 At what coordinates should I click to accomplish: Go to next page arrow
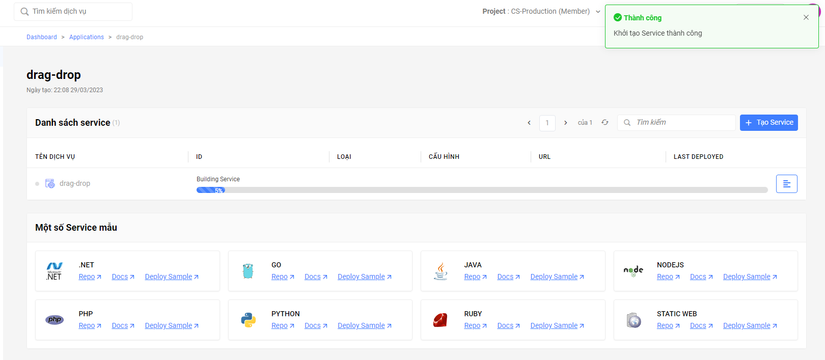tap(566, 123)
